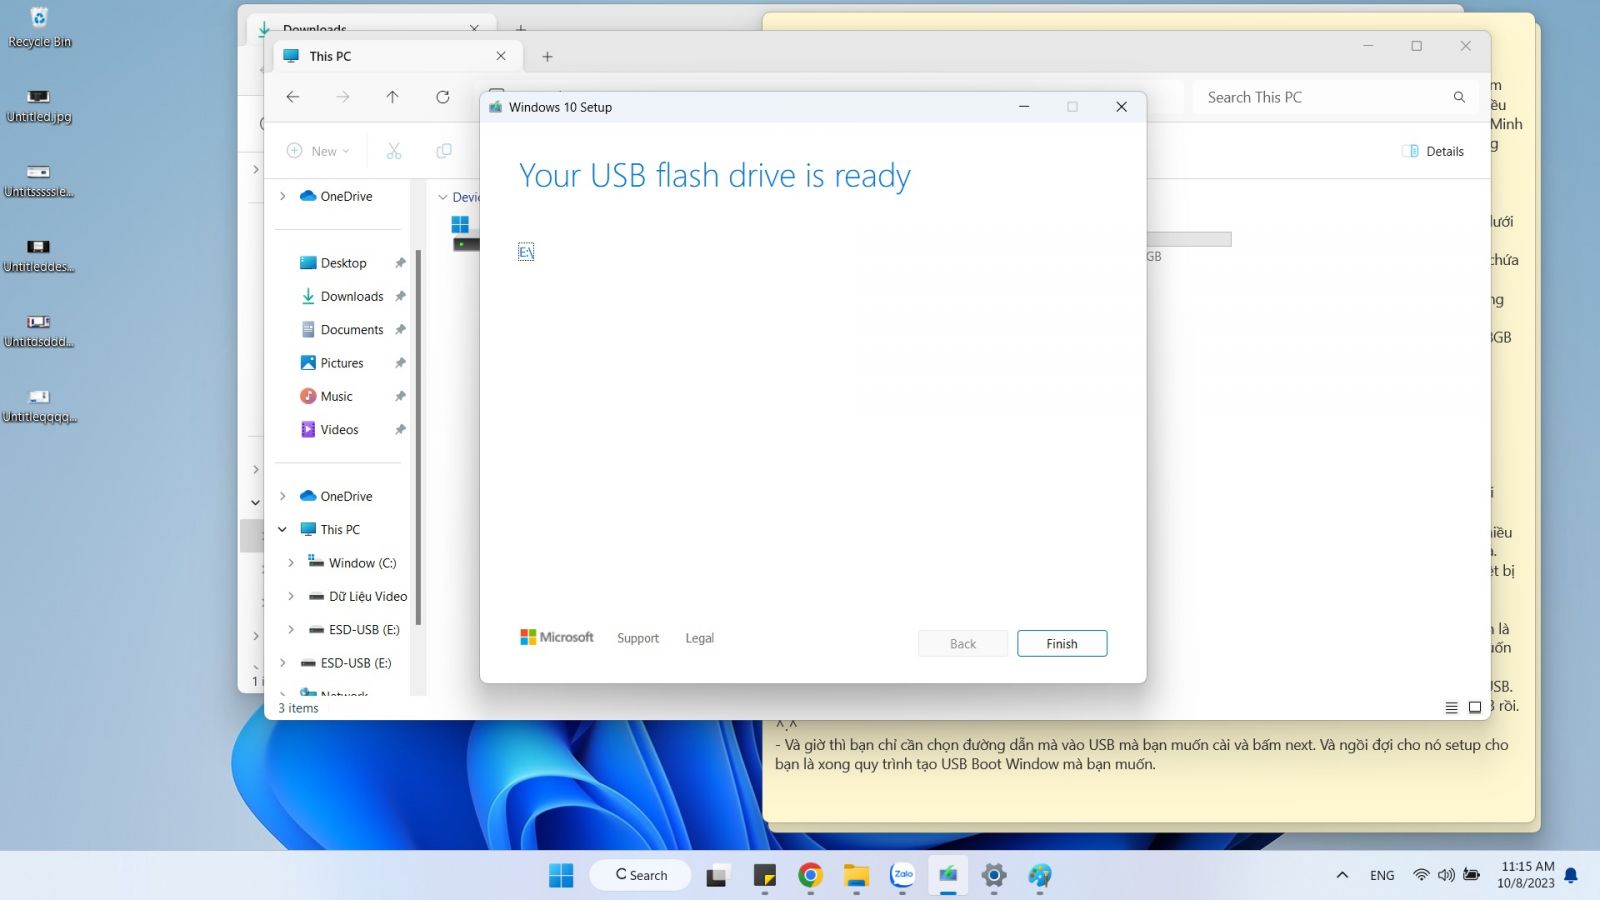Select the Window (C:) drive
The width and height of the screenshot is (1600, 900).
tap(352, 563)
